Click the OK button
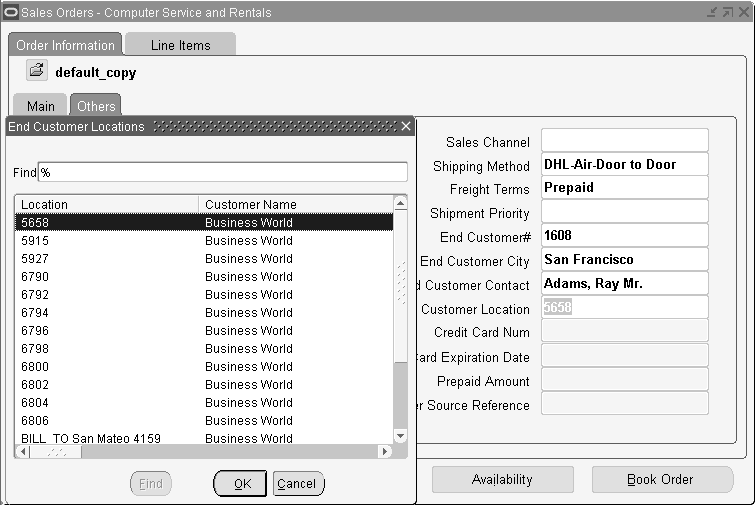 (x=240, y=483)
